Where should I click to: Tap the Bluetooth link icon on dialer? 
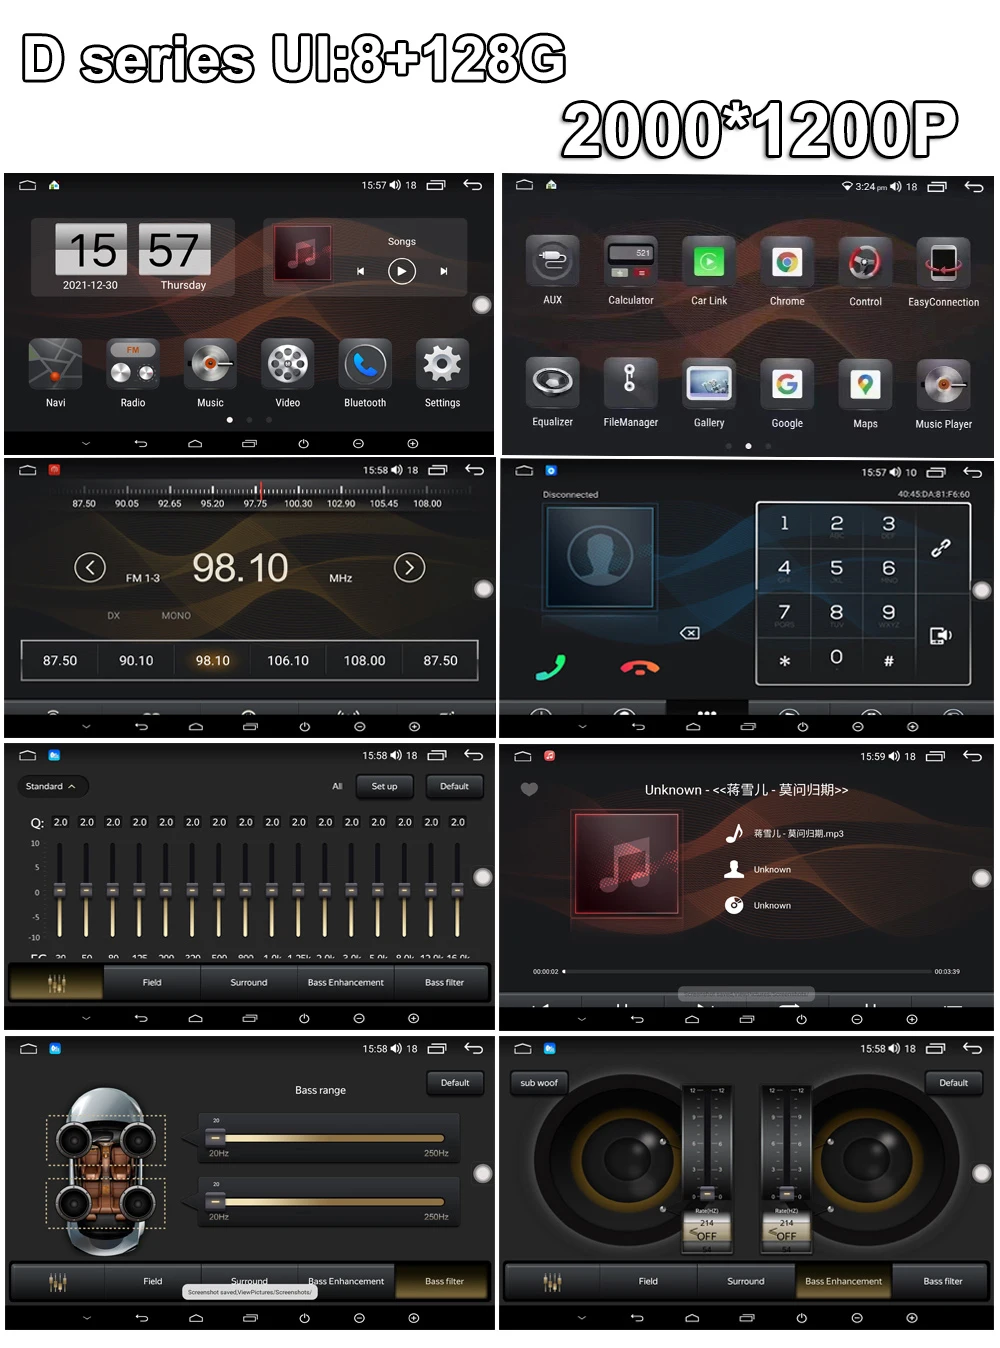point(940,548)
